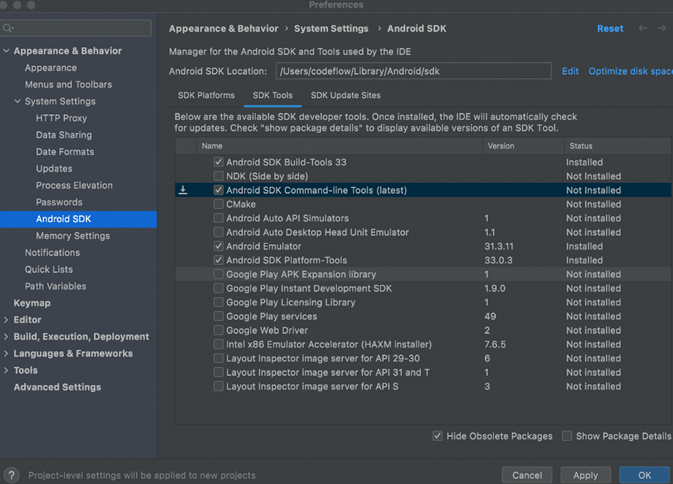Uncheck Hide Obsolete Packages
This screenshot has width=673, height=484.
[x=437, y=436]
